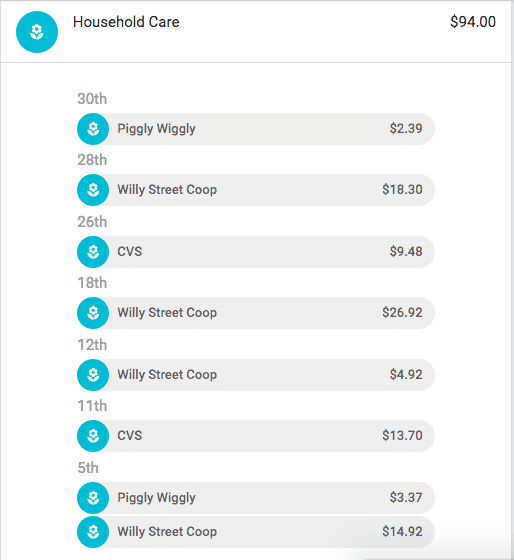Click the icon beside Willy Street Coop $14.92
Image resolution: width=514 pixels, height=560 pixels.
(93, 532)
